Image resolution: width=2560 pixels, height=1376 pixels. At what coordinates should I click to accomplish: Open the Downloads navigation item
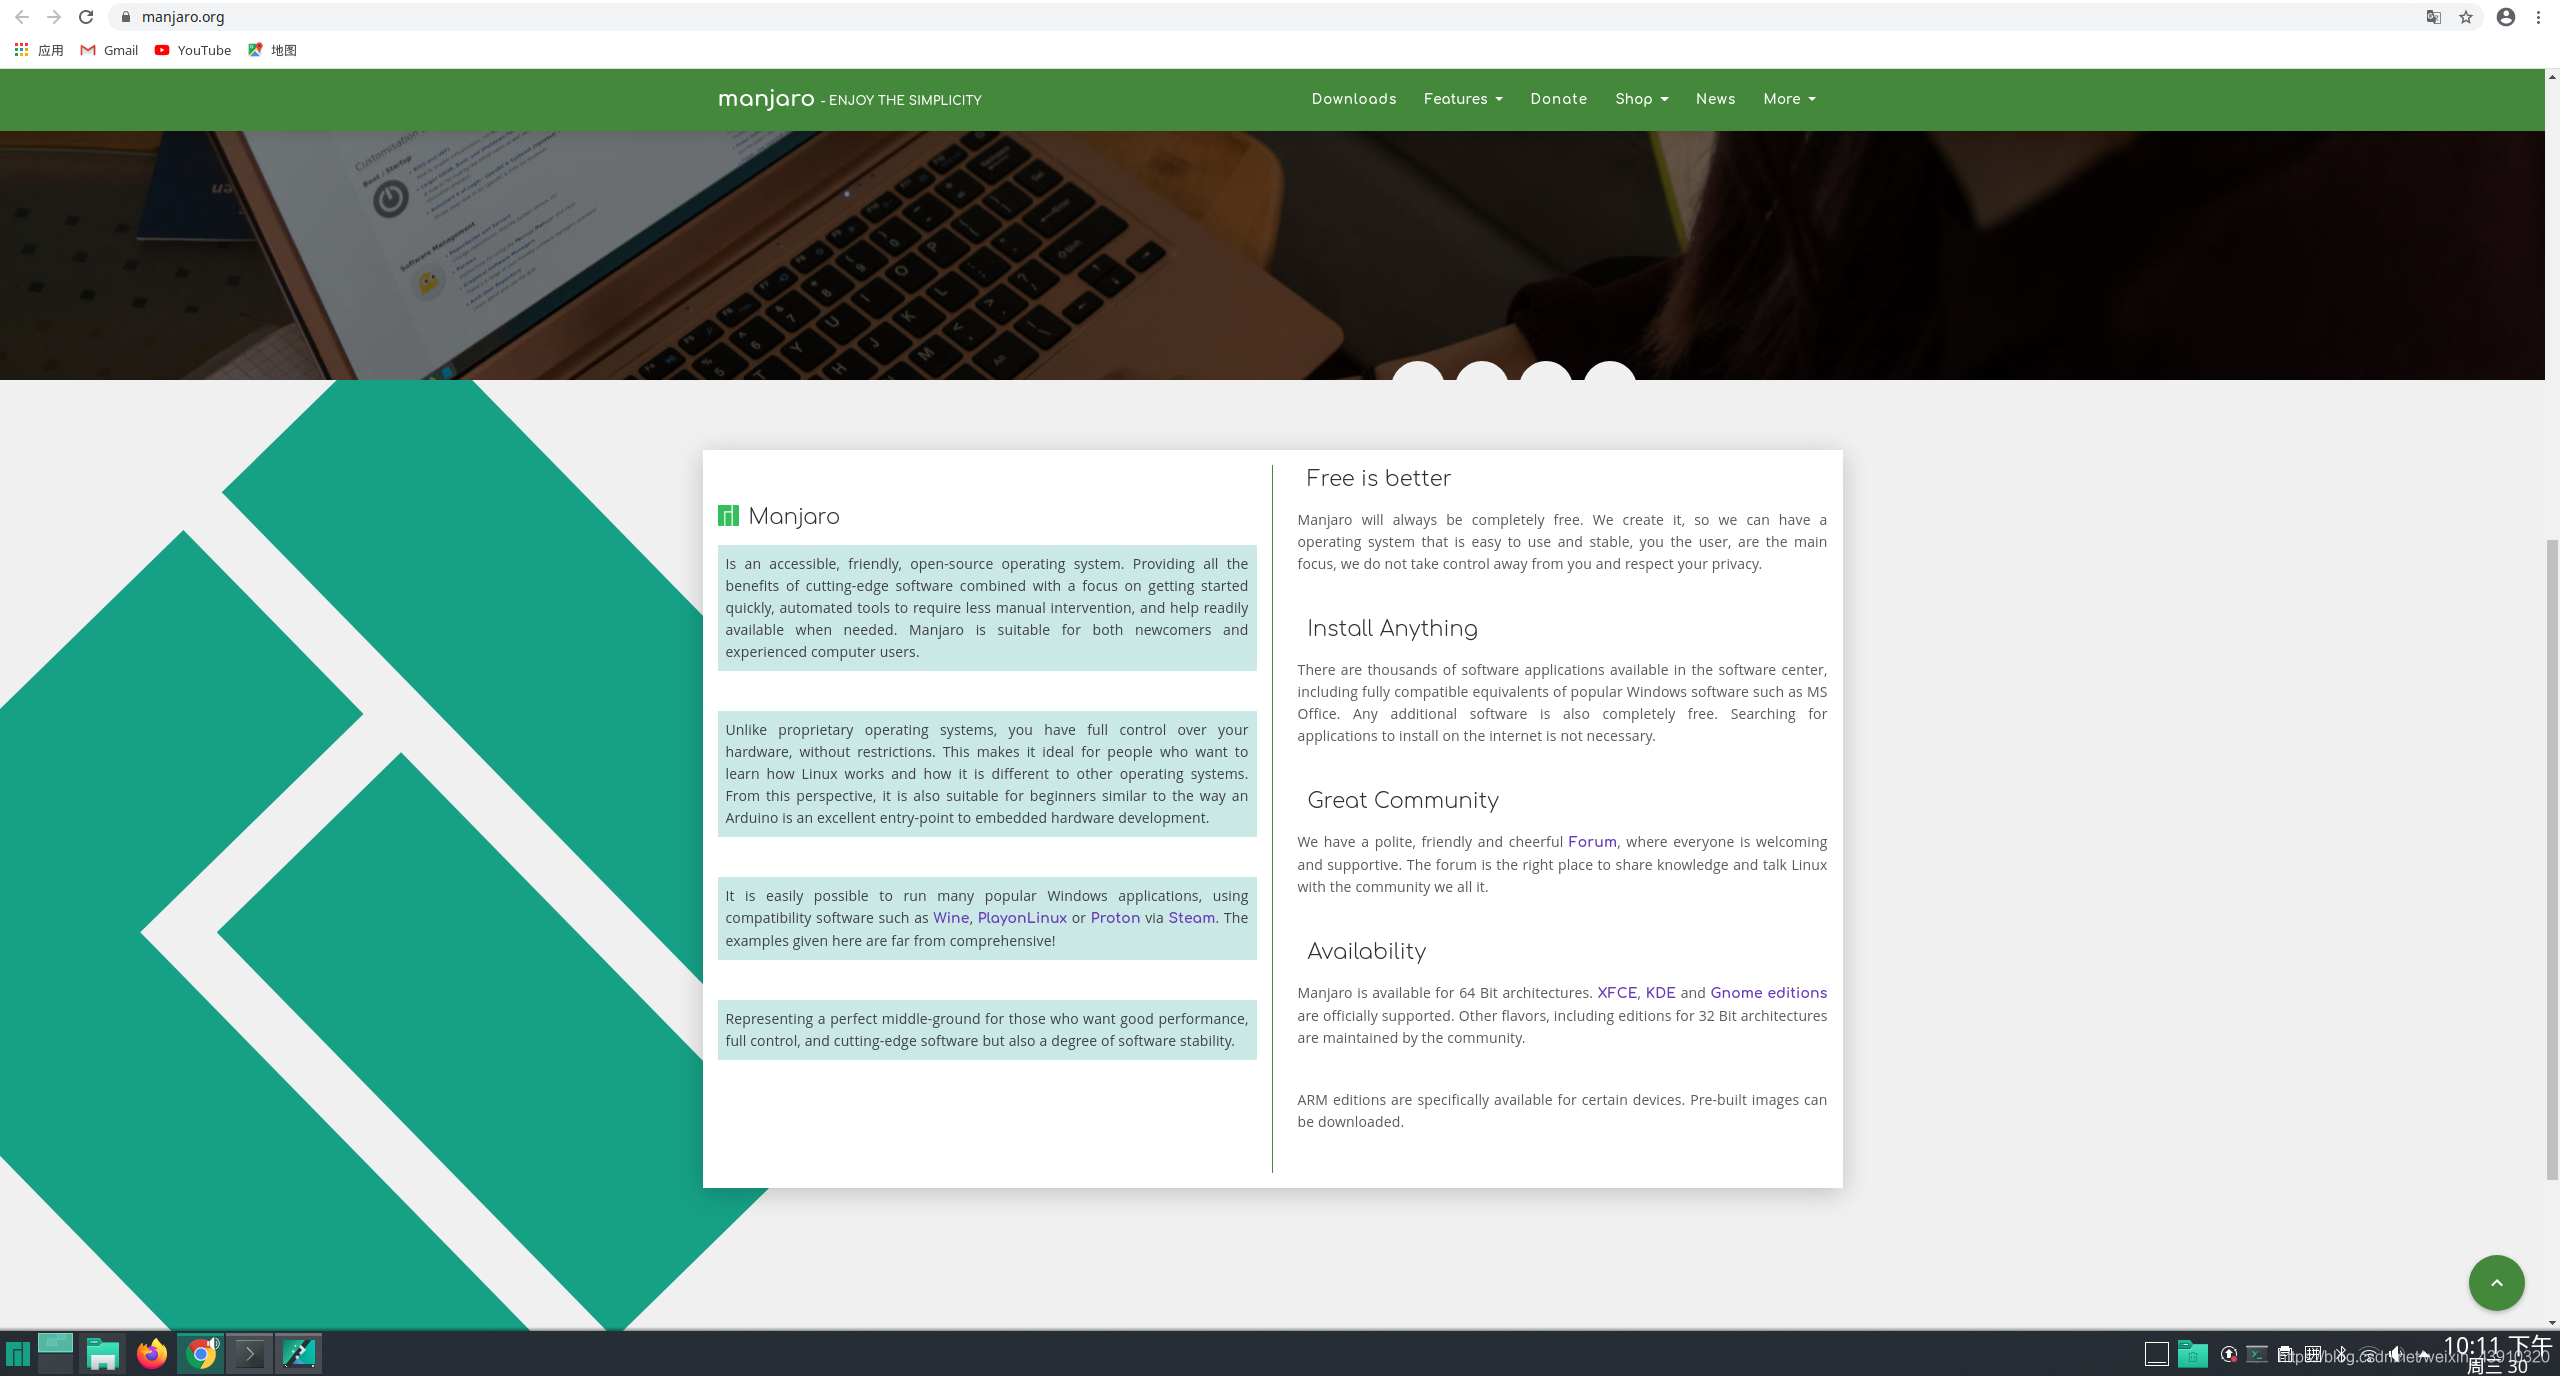click(x=1353, y=99)
